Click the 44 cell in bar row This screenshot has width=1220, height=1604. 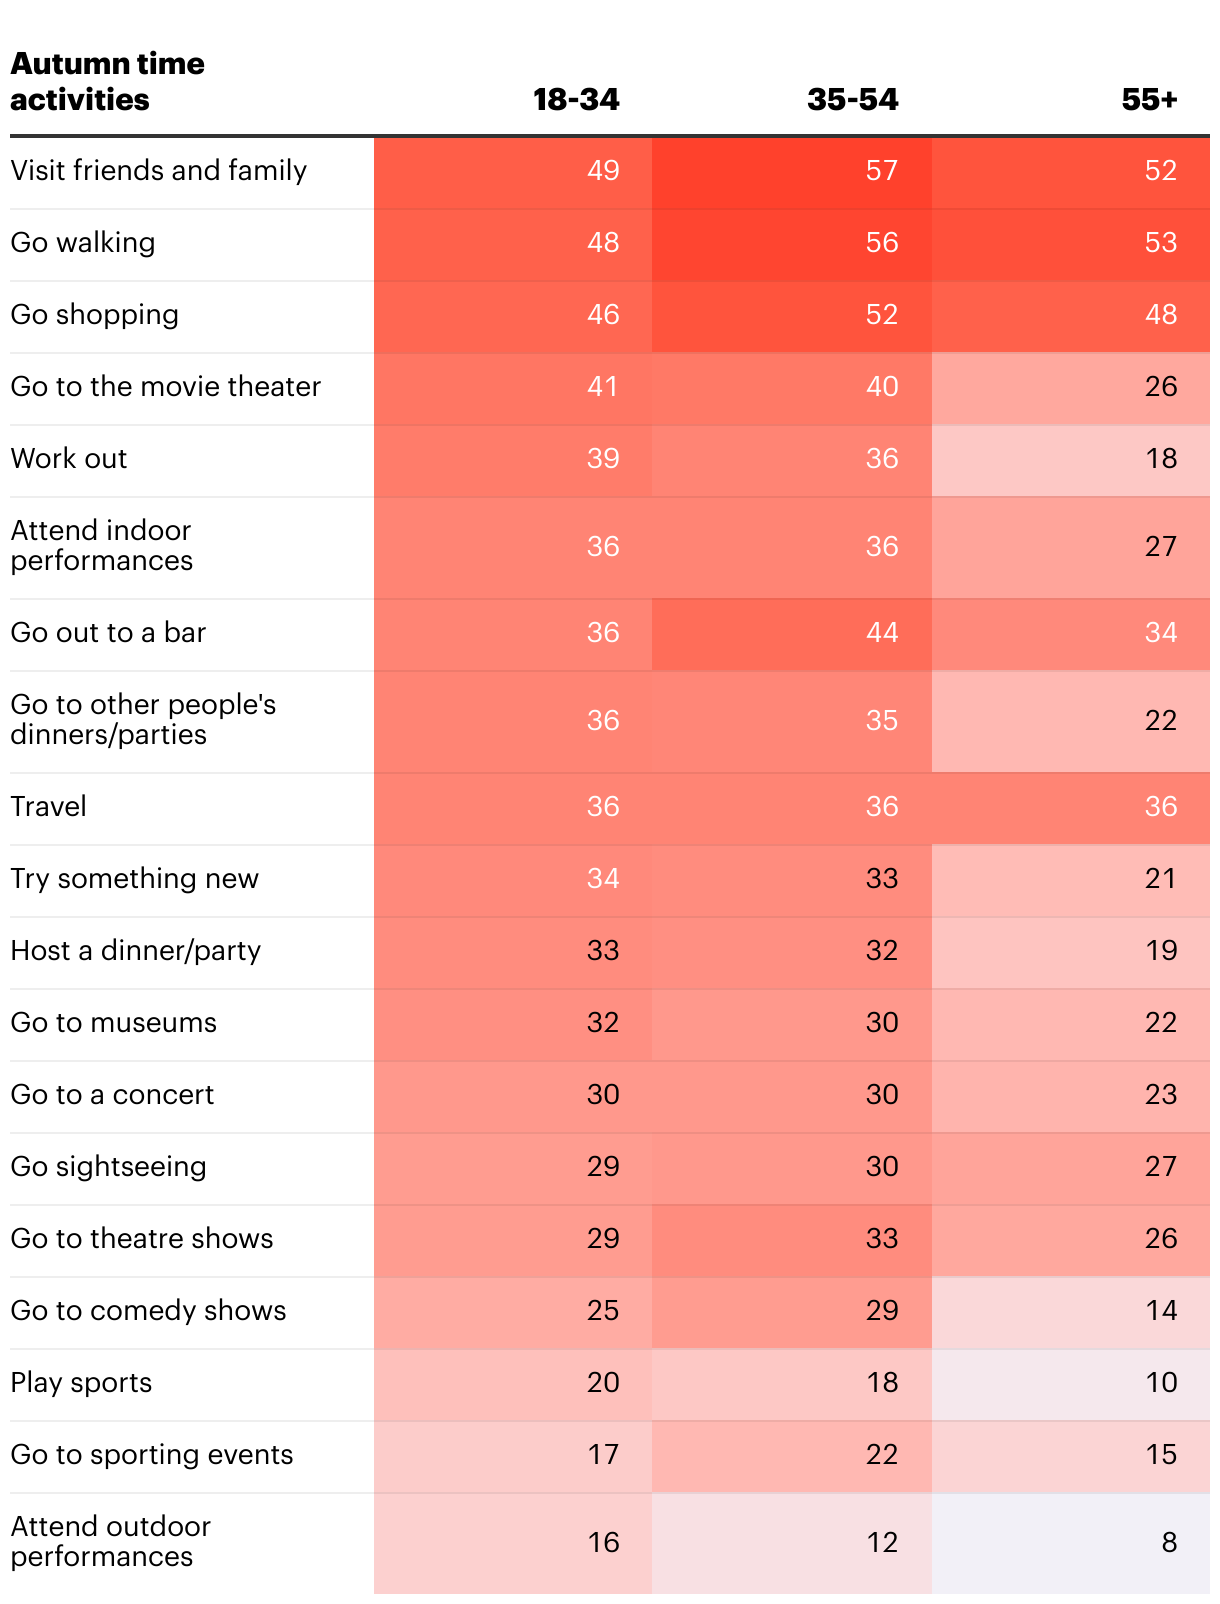tap(882, 632)
